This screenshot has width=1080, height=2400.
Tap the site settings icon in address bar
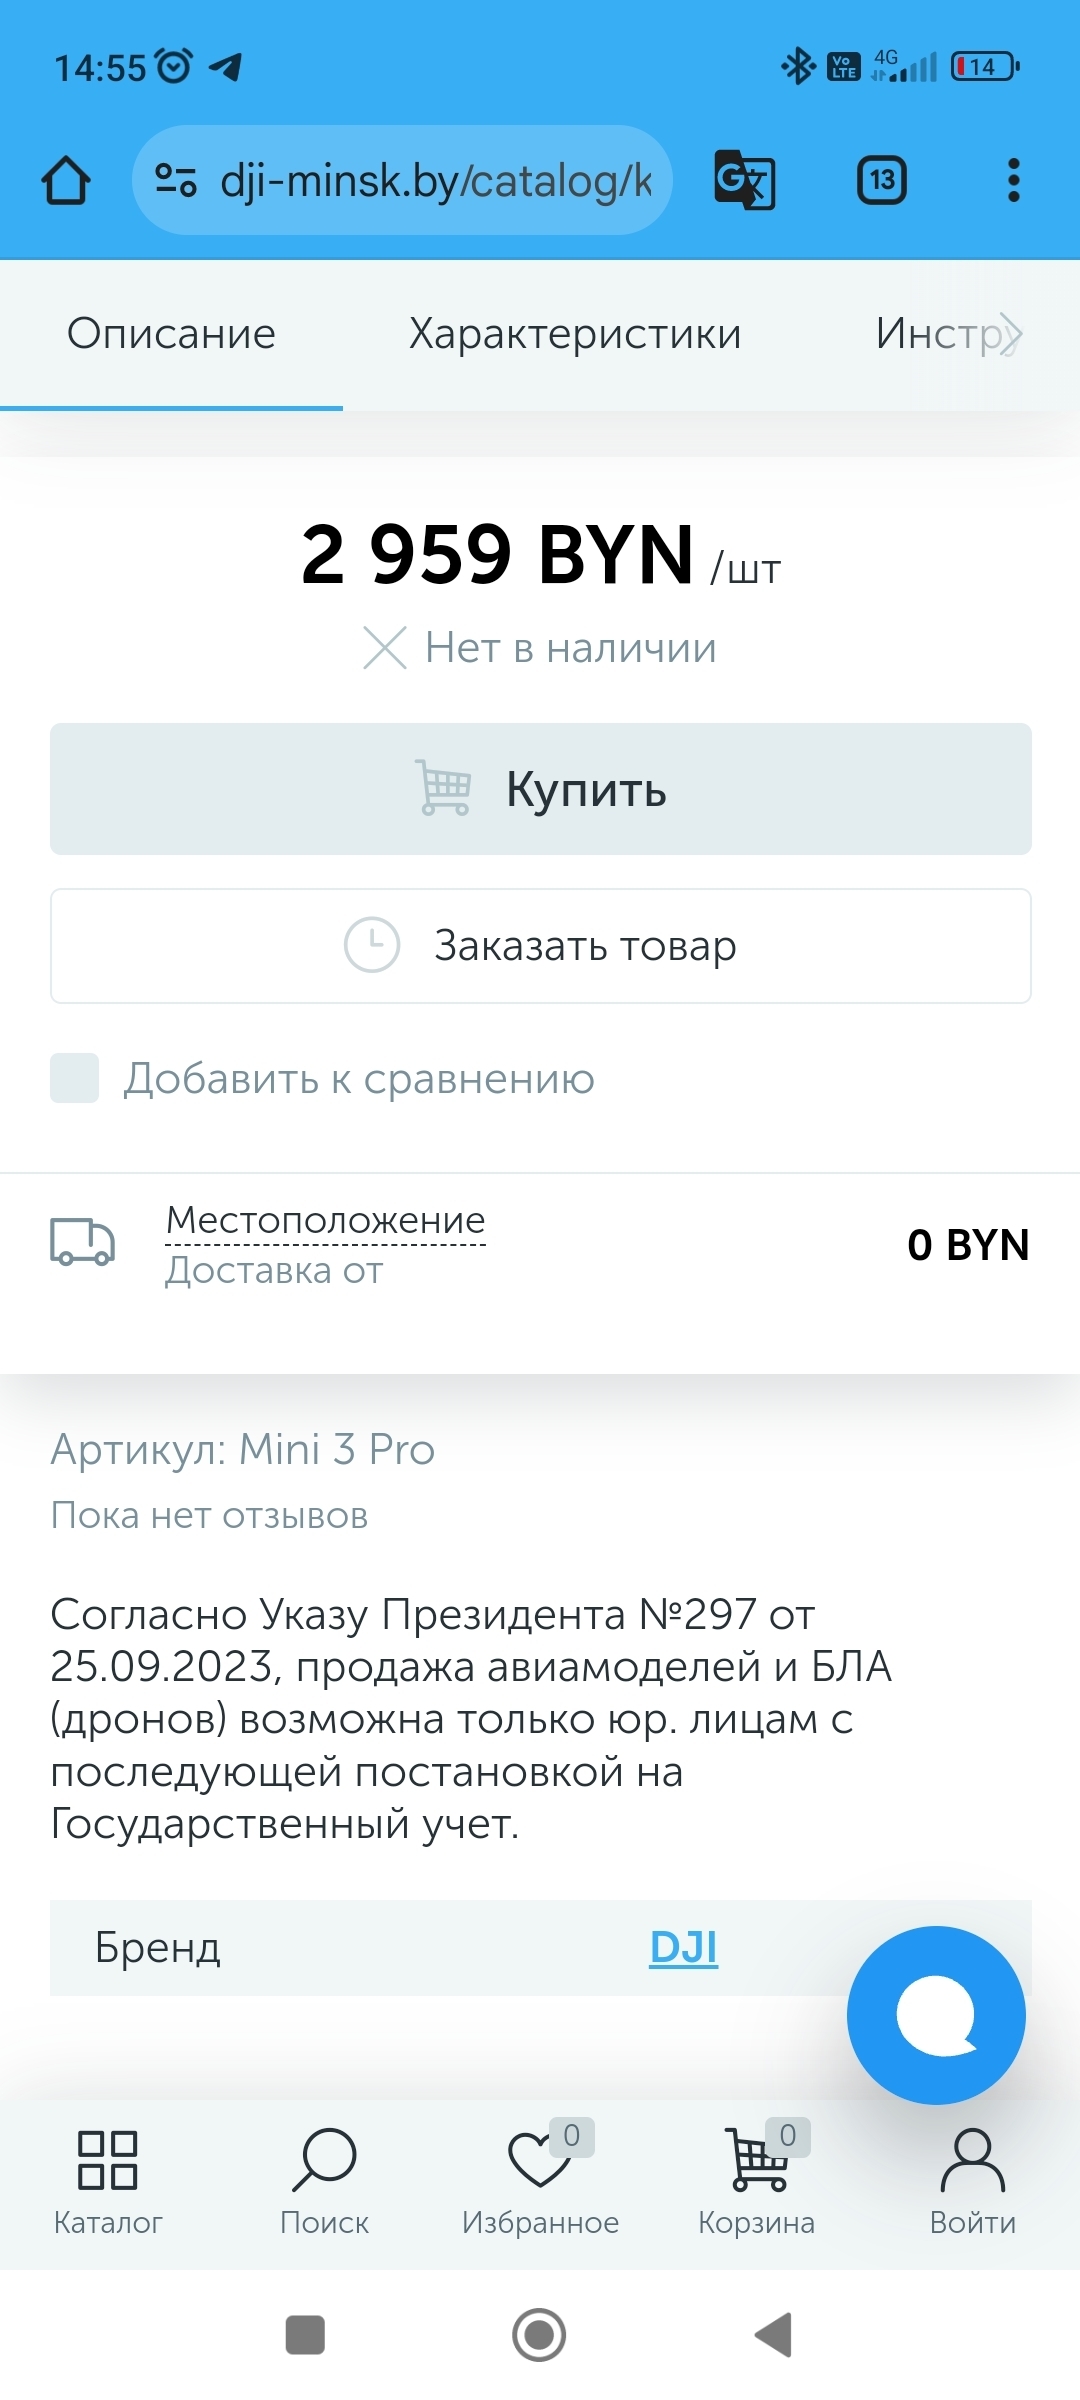176,180
